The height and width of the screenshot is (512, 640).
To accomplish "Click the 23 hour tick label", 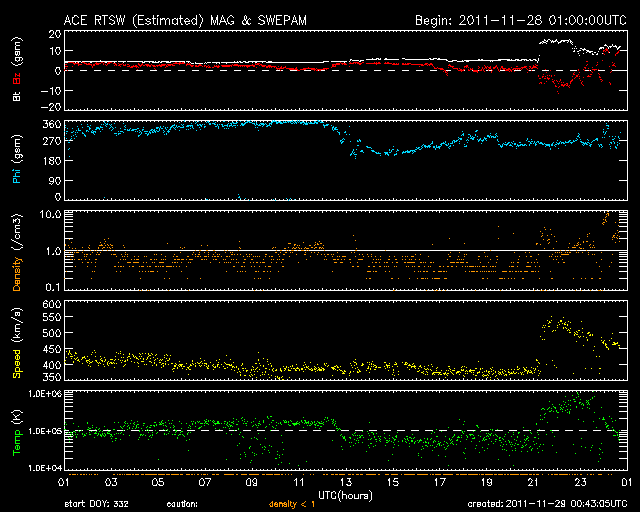I will 580,482.
